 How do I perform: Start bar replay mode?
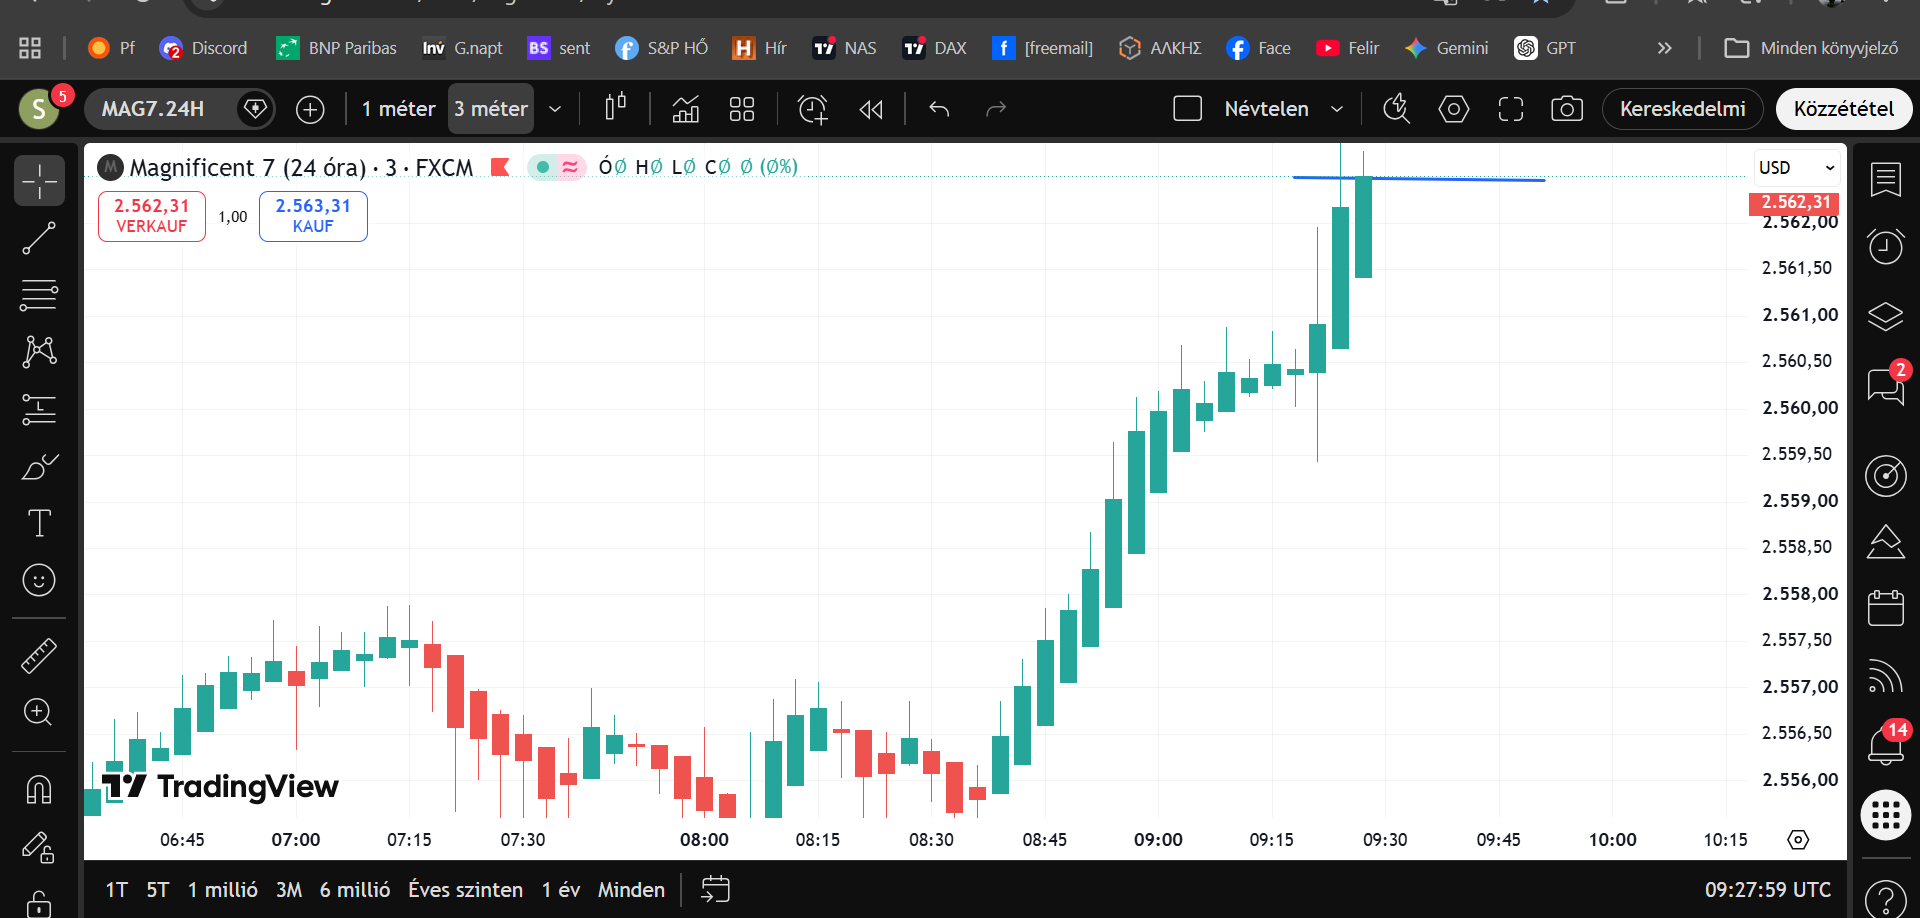point(871,108)
